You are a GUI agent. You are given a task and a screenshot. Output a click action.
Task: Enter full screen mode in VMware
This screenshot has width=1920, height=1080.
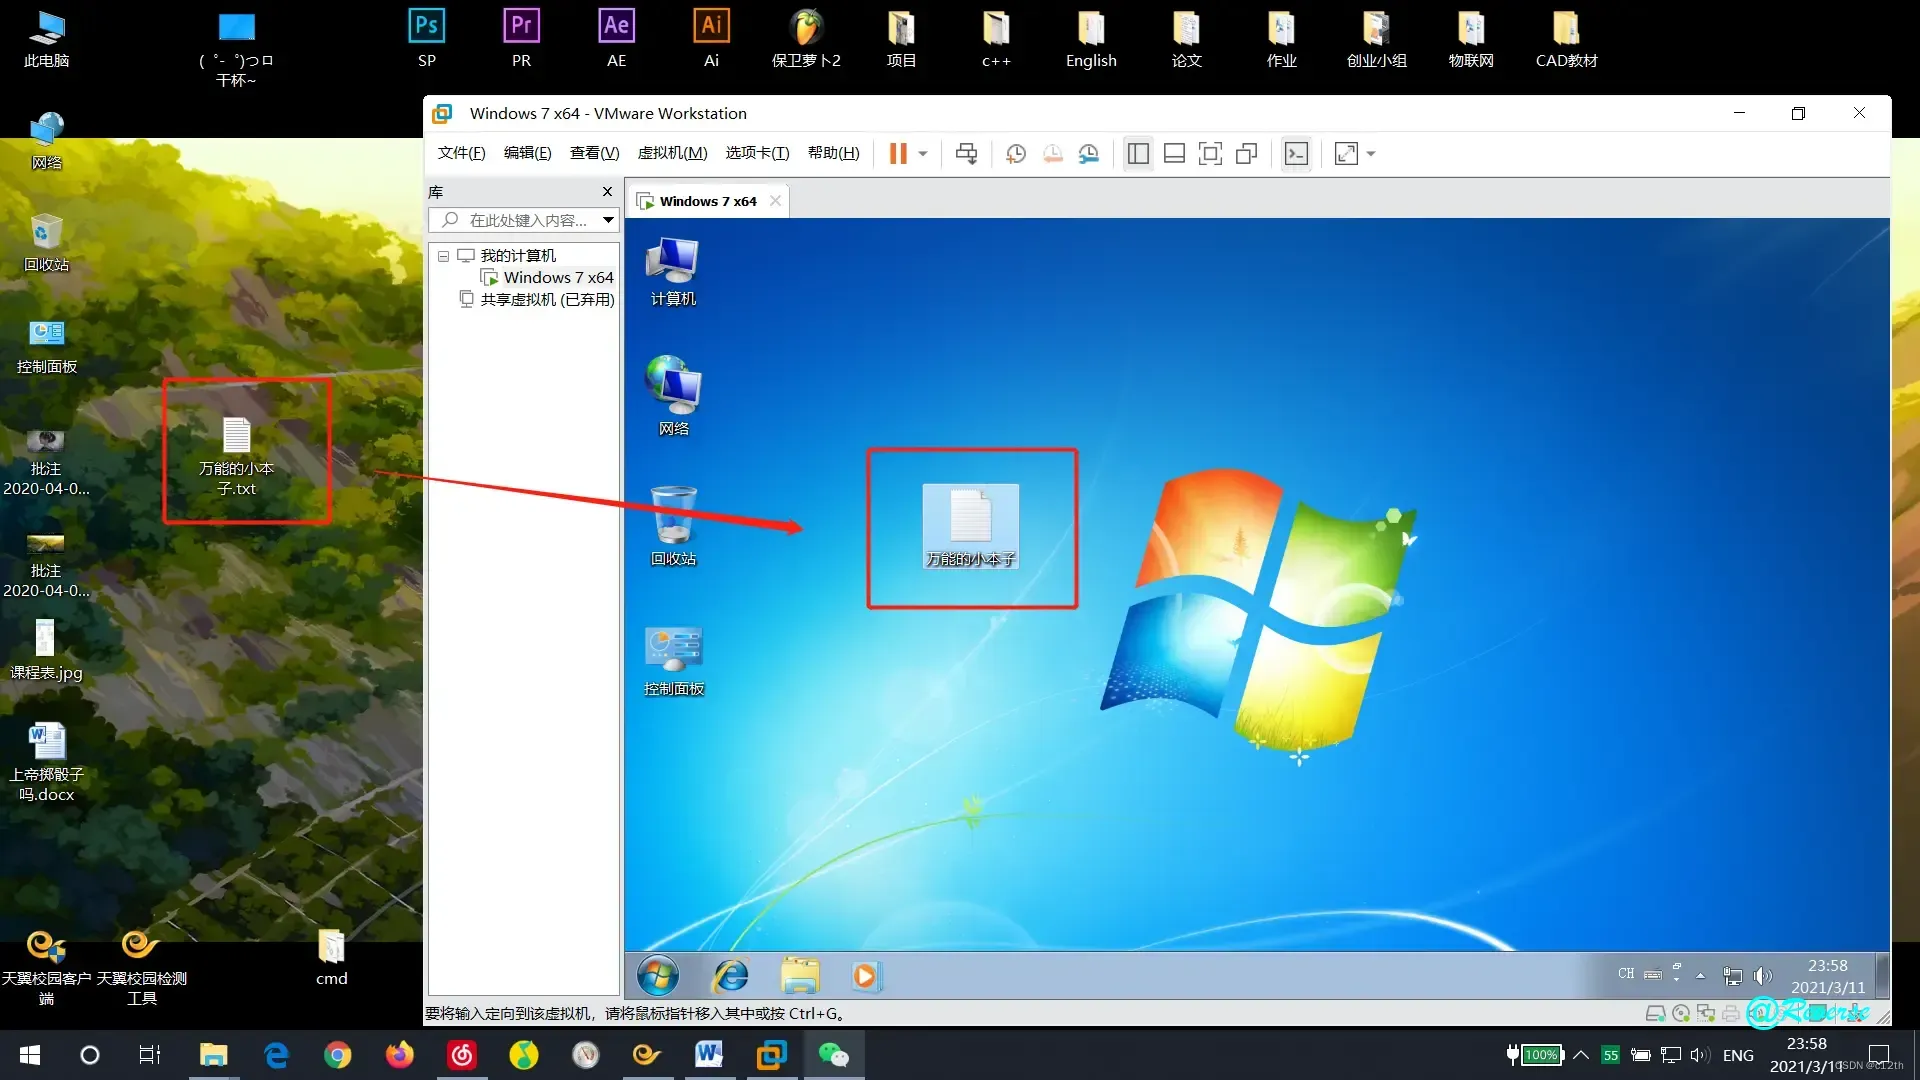pos(1210,153)
